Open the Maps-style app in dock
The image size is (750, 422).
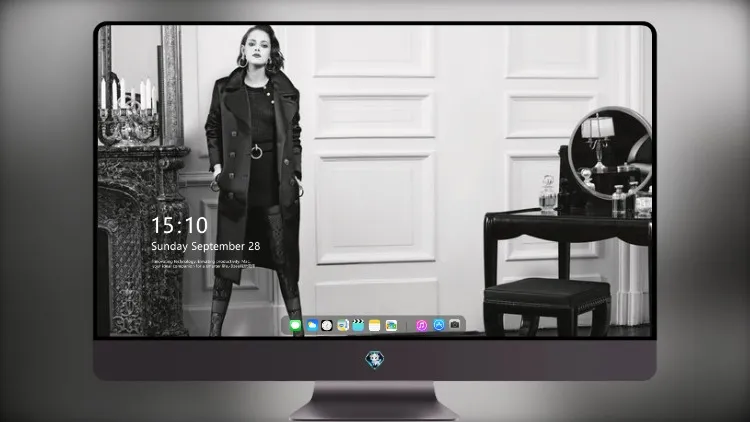coord(391,325)
